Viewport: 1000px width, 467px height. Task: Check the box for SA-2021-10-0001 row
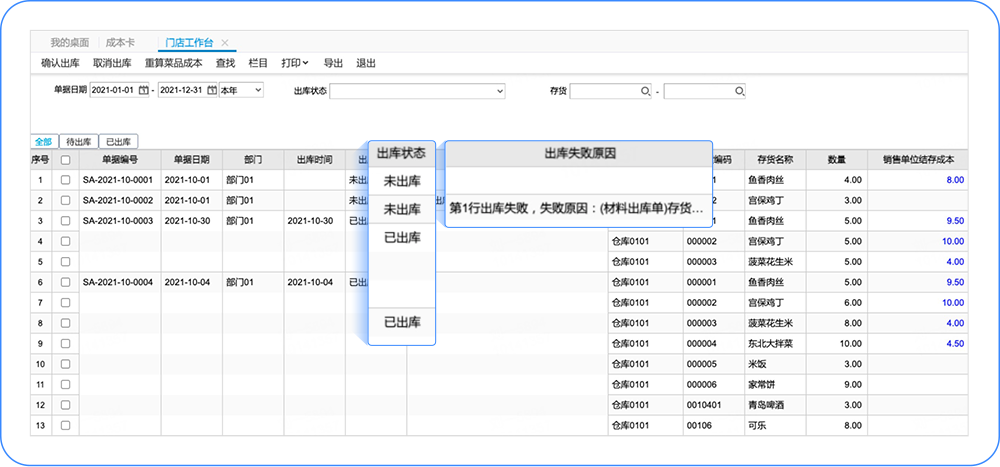click(x=66, y=180)
